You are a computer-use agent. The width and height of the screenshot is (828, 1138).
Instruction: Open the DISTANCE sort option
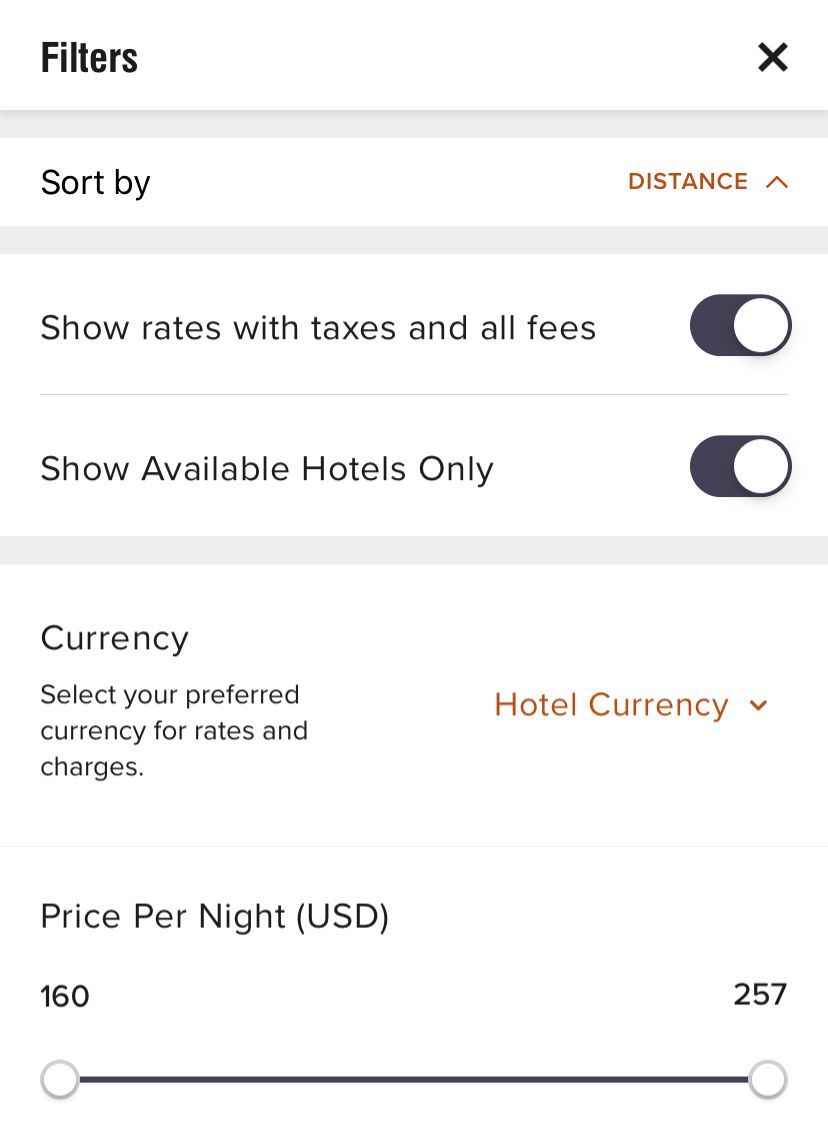[x=687, y=182]
